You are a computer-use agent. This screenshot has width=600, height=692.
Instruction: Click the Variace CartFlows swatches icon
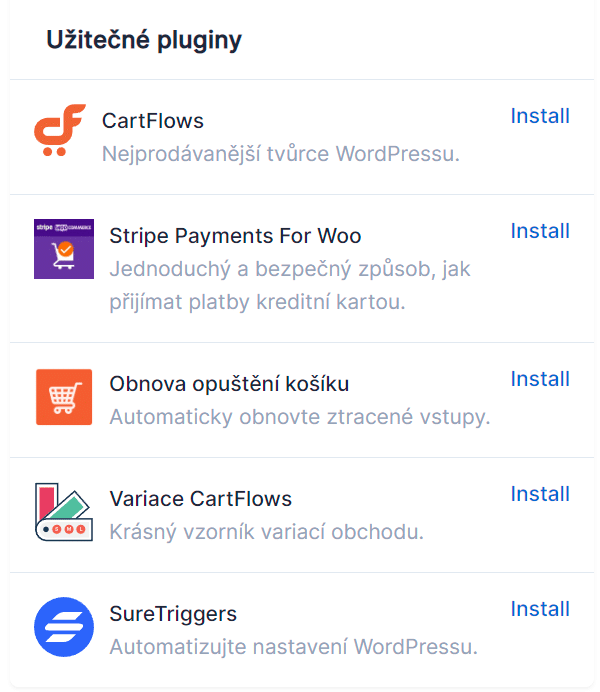click(x=64, y=512)
